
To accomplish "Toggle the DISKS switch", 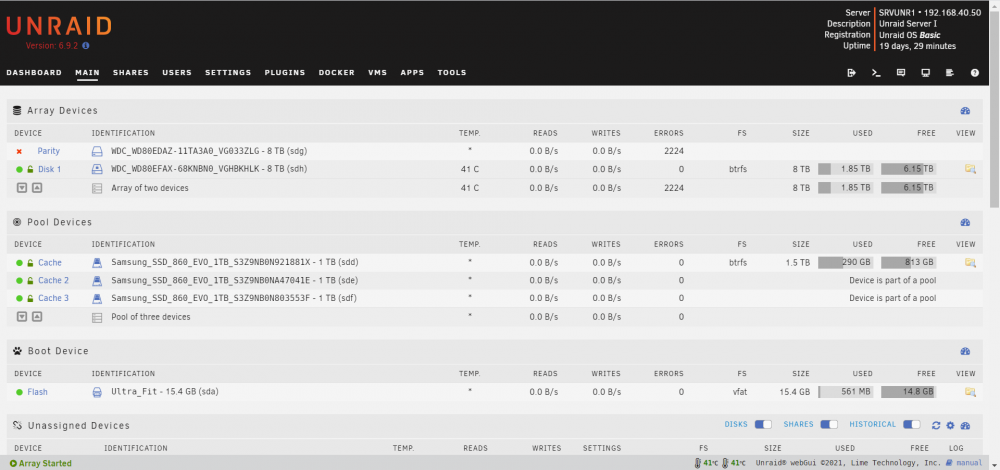I will [763, 425].
